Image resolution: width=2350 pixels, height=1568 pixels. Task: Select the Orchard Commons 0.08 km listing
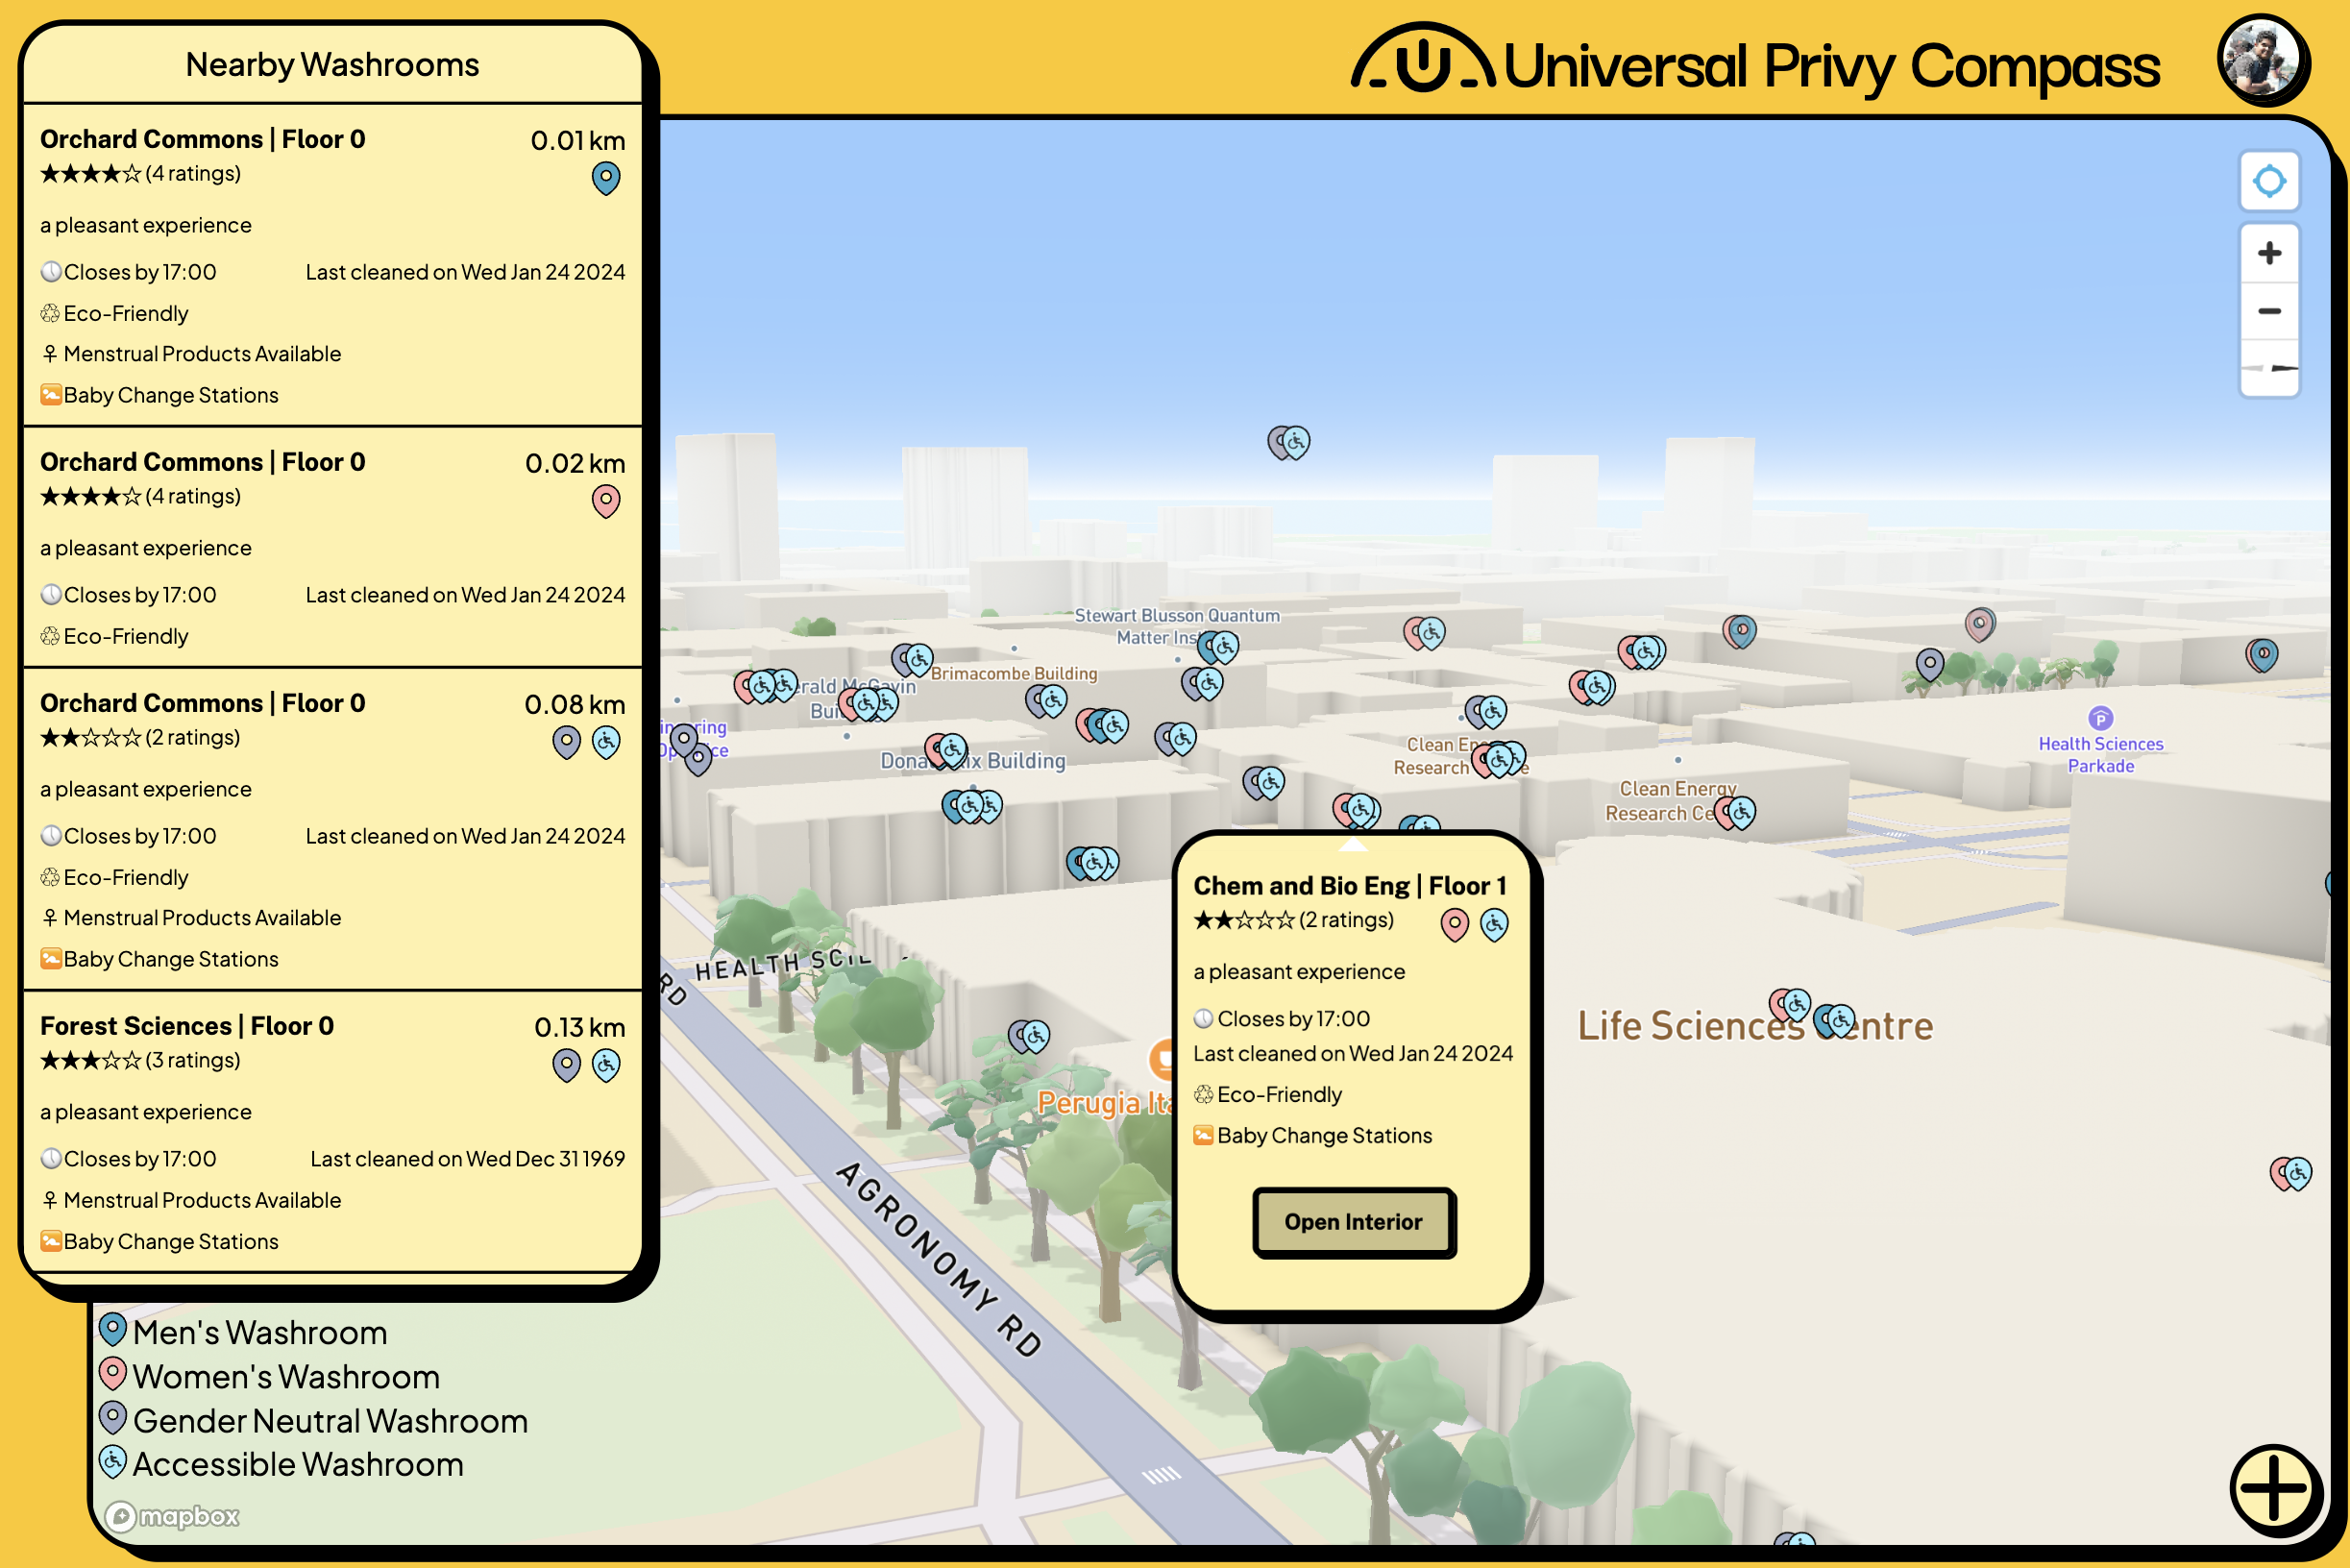point(332,830)
